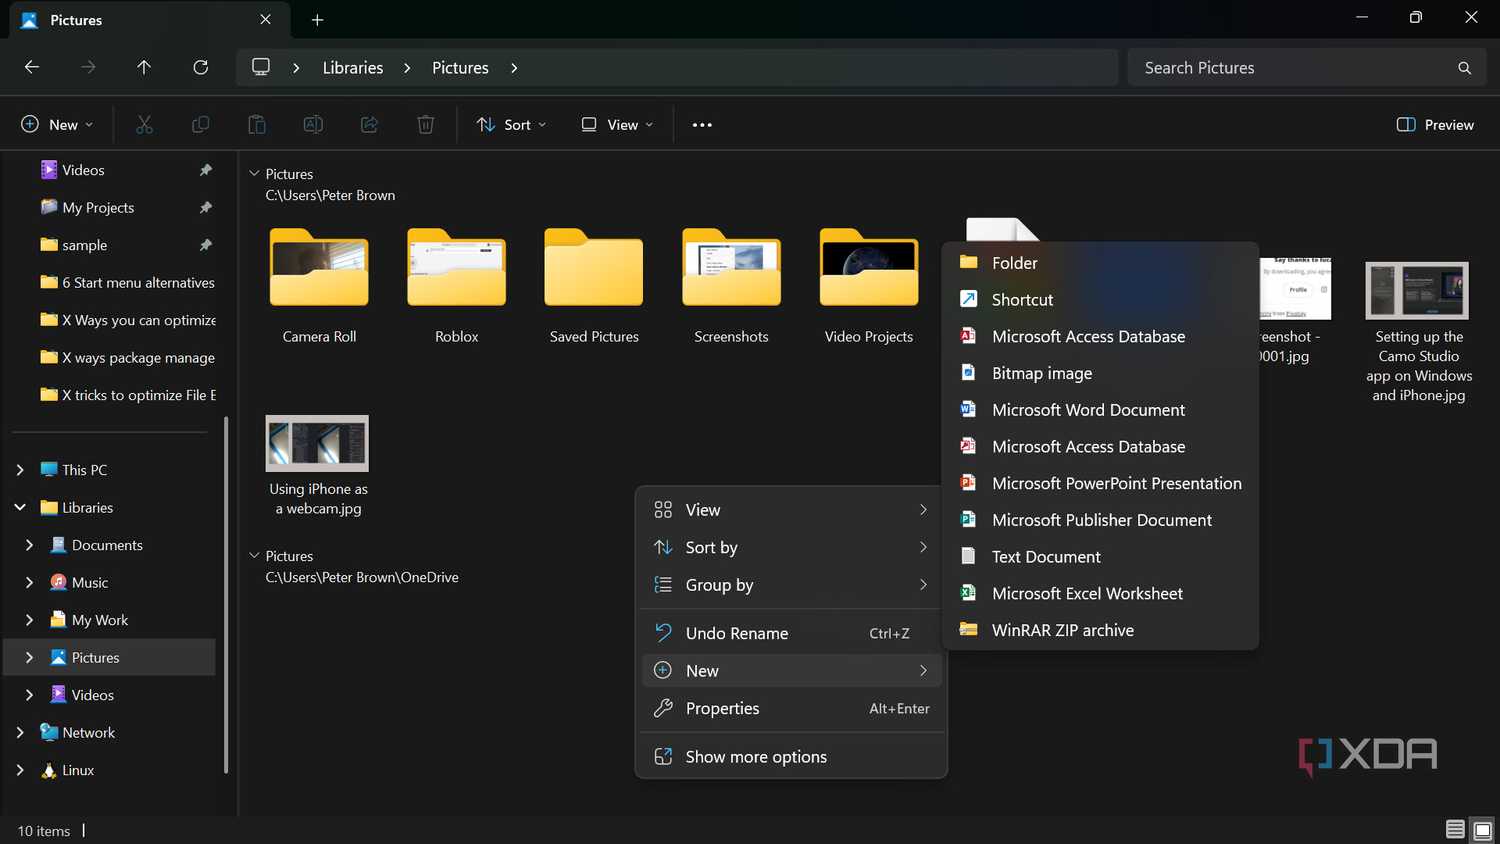Click the Rename icon in the toolbar
Image resolution: width=1500 pixels, height=844 pixels.
point(313,125)
